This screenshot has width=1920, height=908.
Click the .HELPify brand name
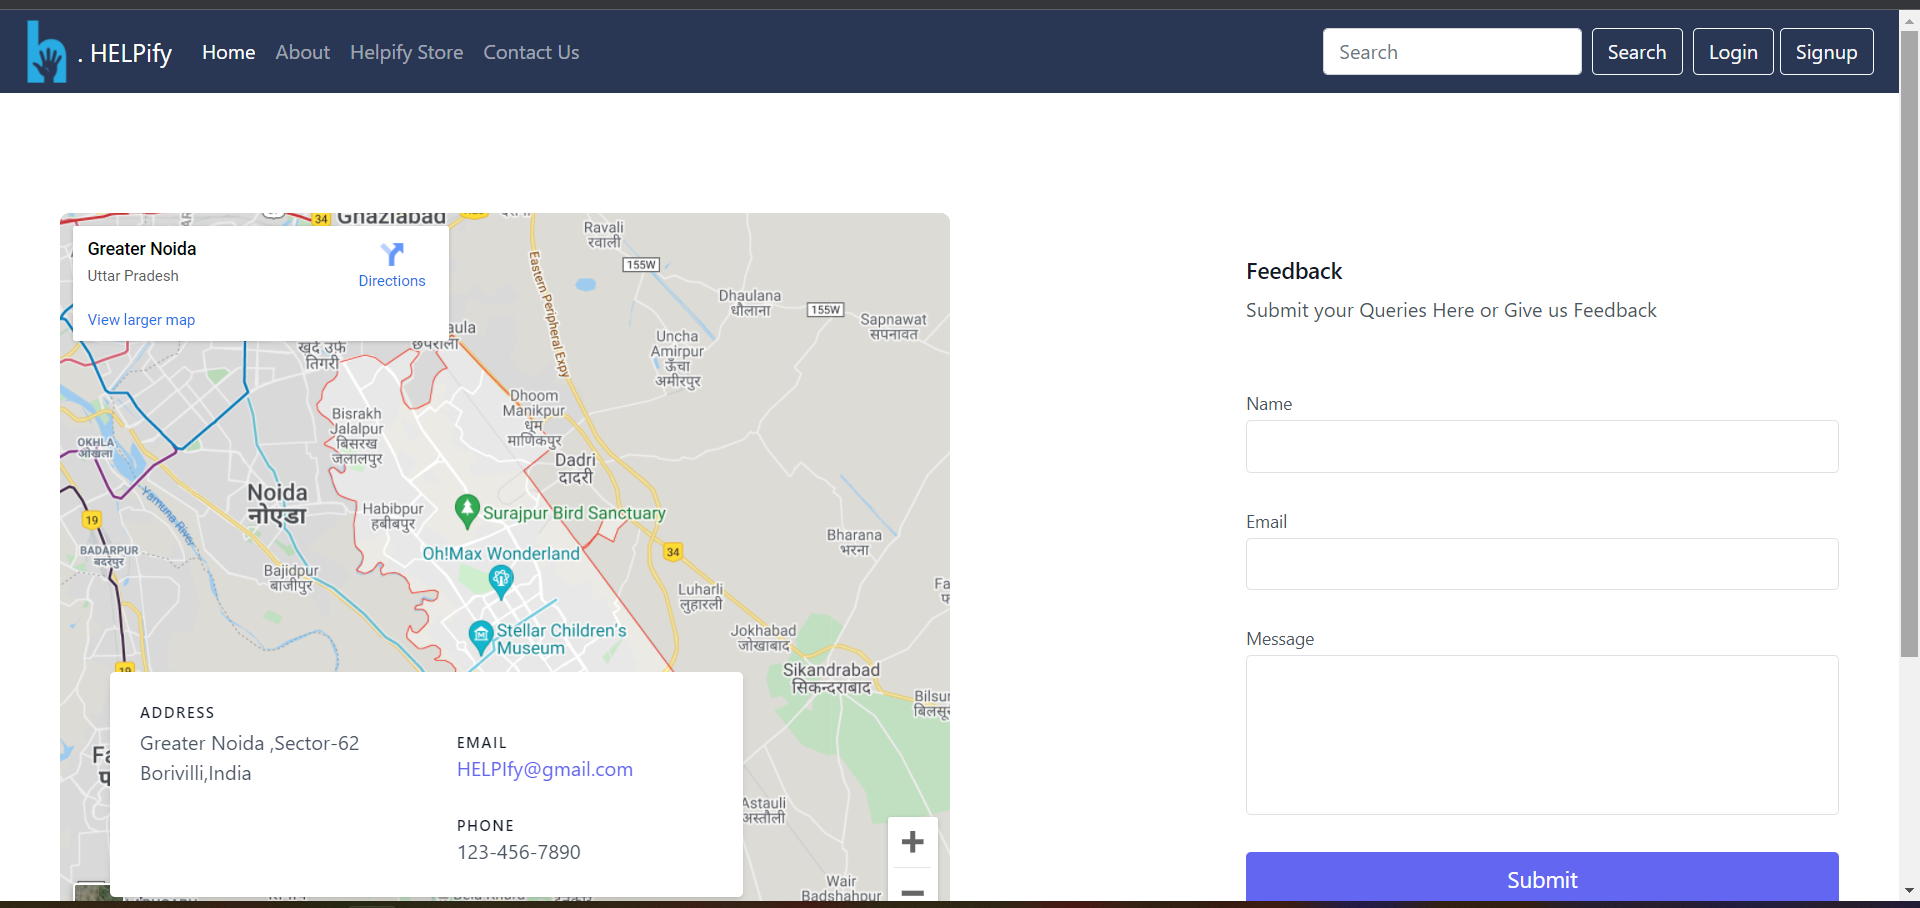125,53
